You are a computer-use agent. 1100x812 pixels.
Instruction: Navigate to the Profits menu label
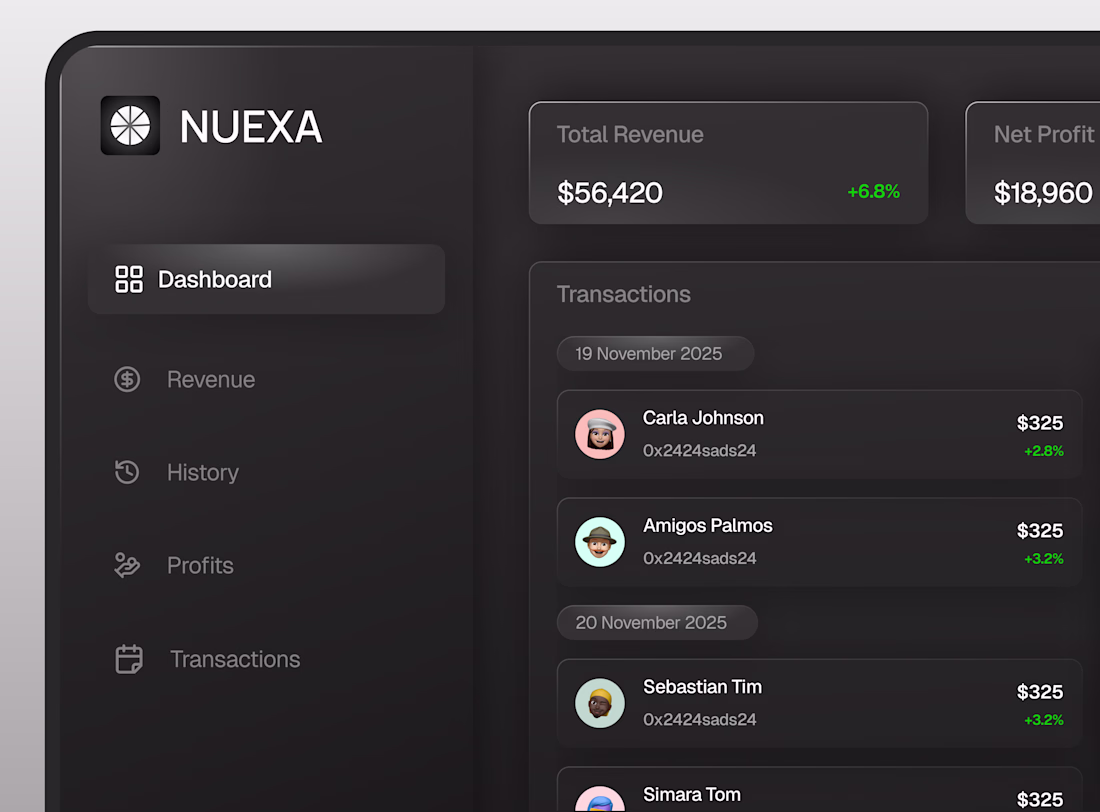point(200,565)
